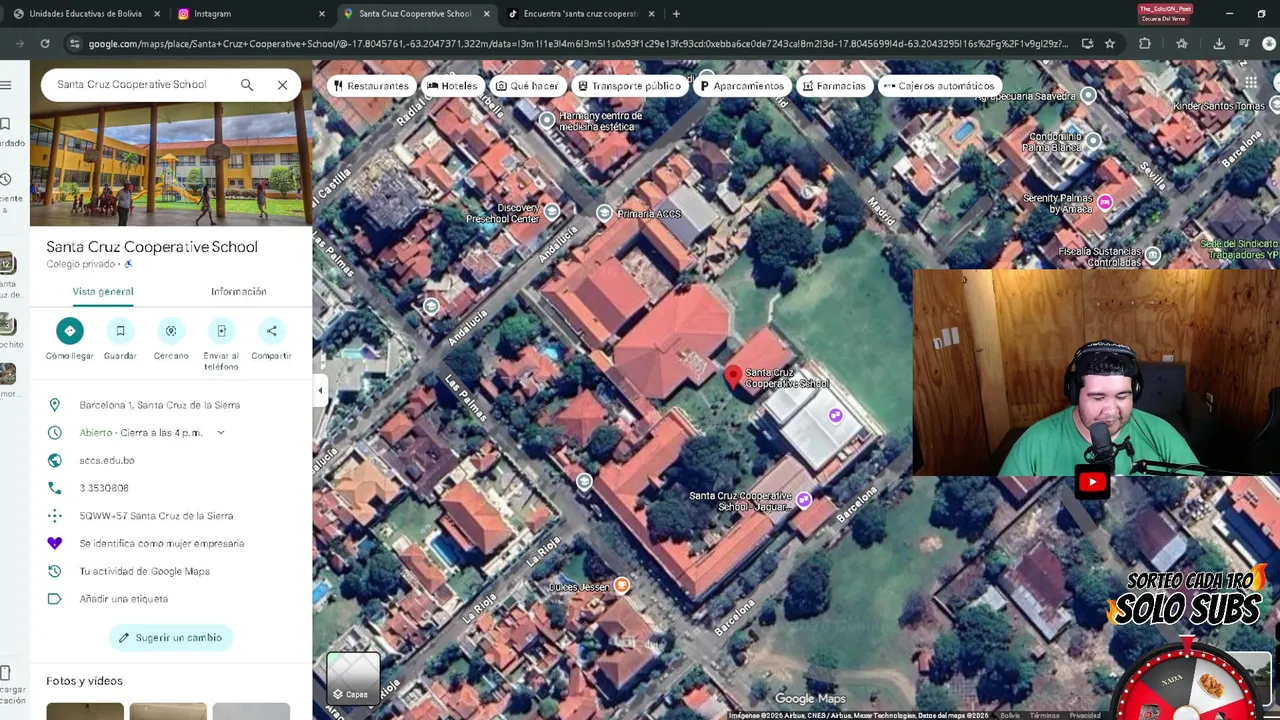Open a new browser tab
1280x720 pixels.
pyautogui.click(x=676, y=14)
